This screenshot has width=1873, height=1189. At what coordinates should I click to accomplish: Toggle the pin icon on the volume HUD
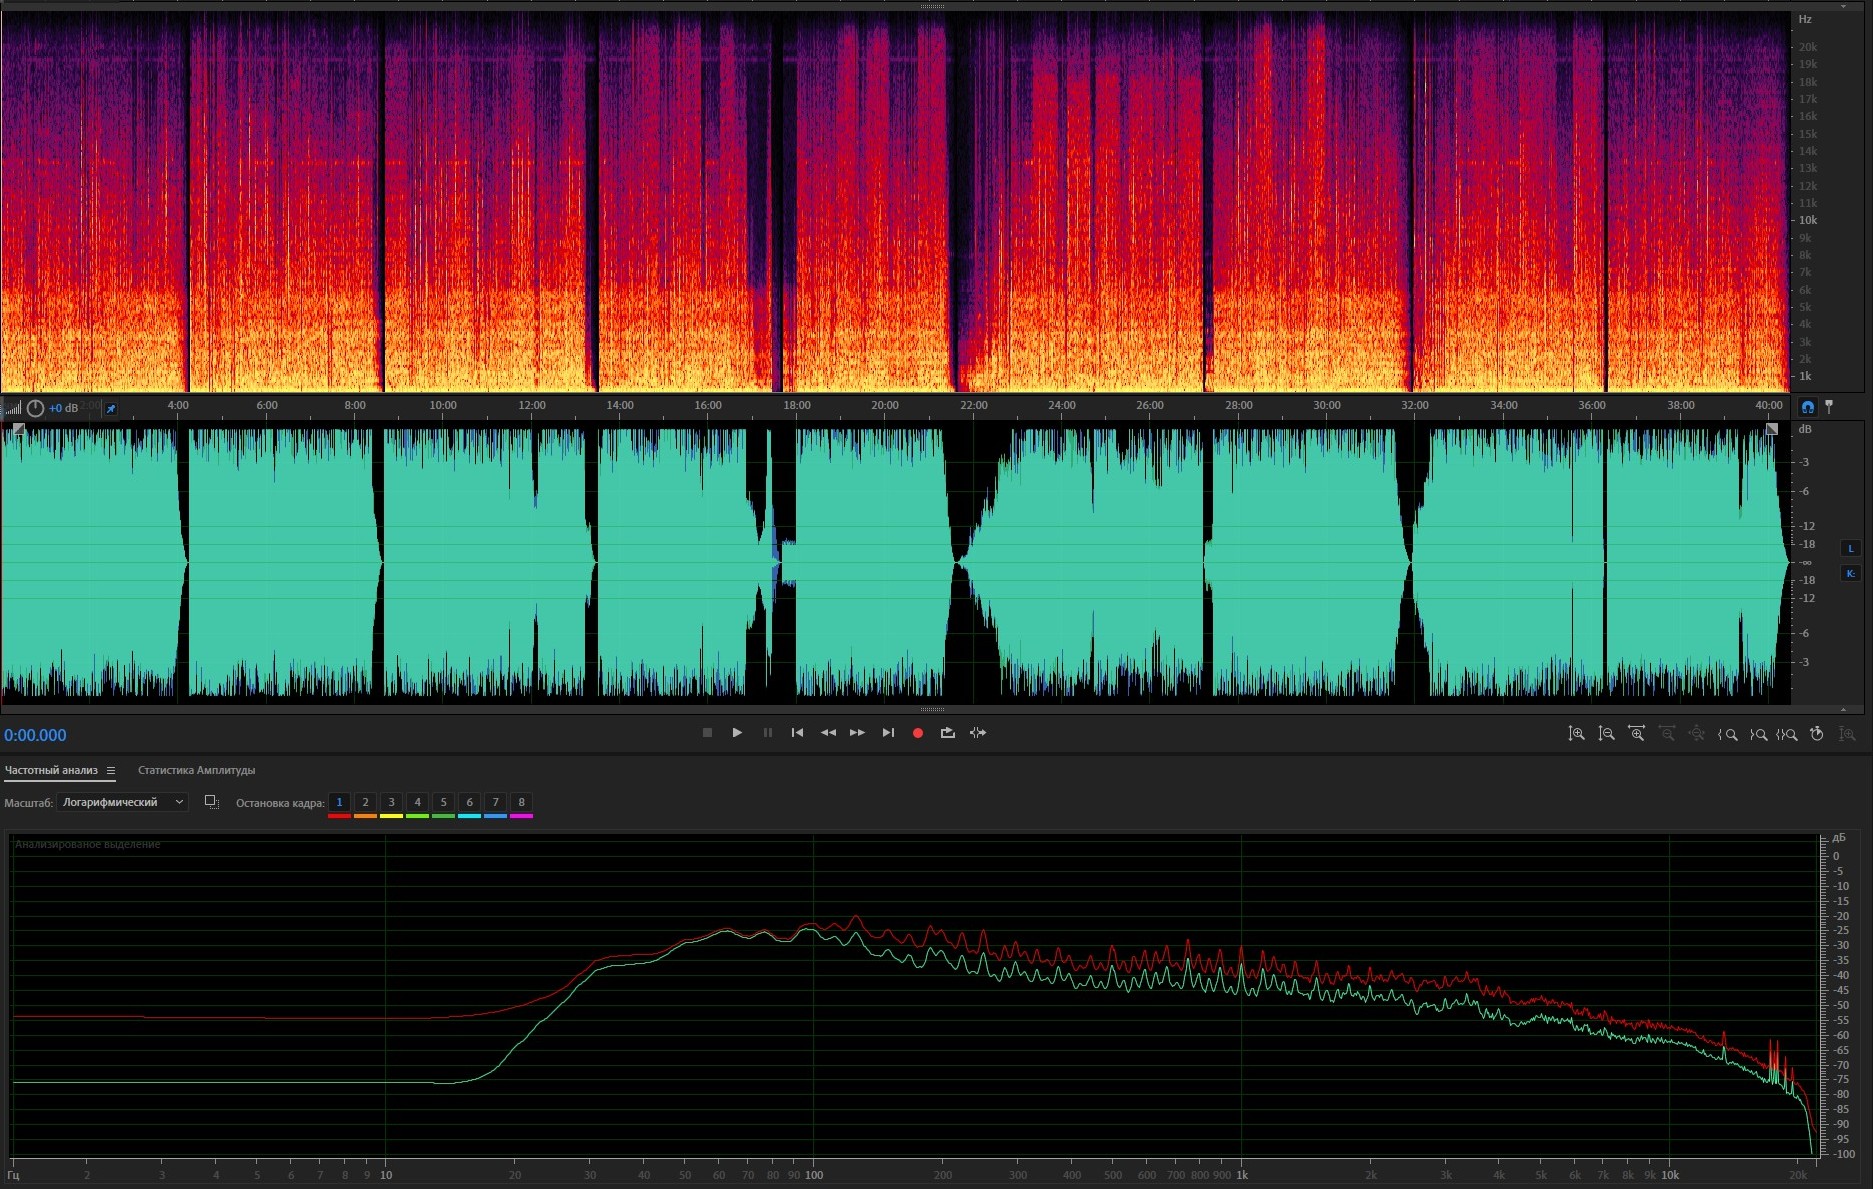tap(111, 408)
